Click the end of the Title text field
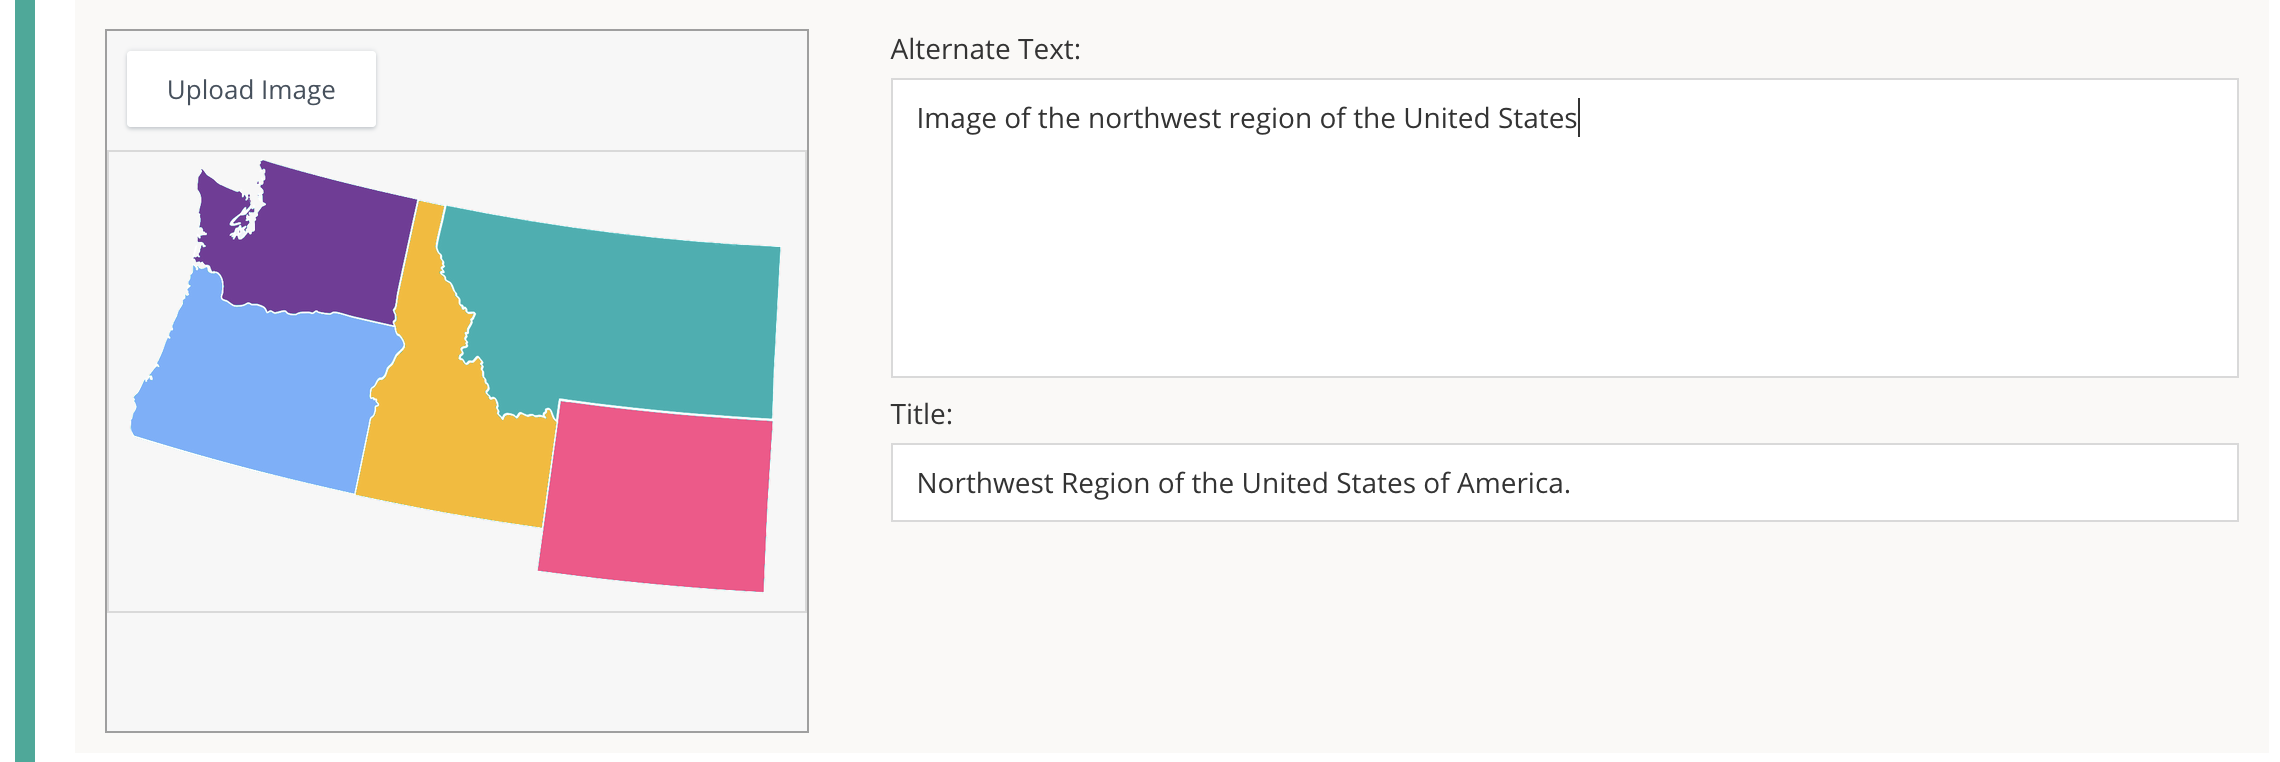 2180,482
